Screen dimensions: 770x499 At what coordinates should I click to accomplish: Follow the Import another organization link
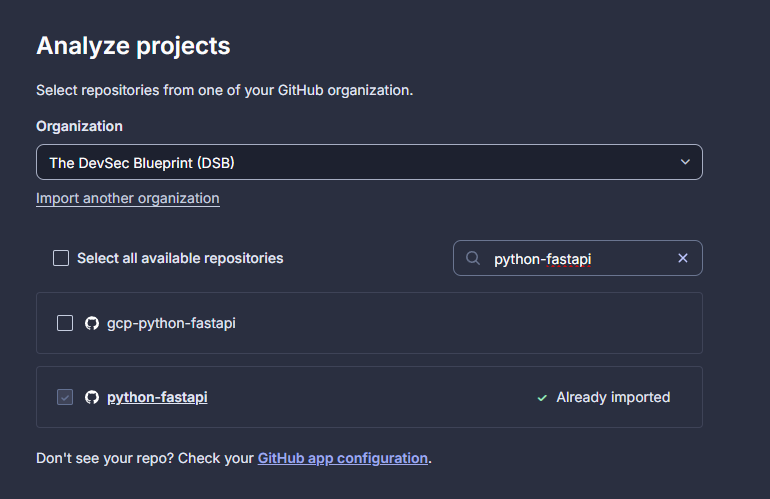[x=127, y=198]
